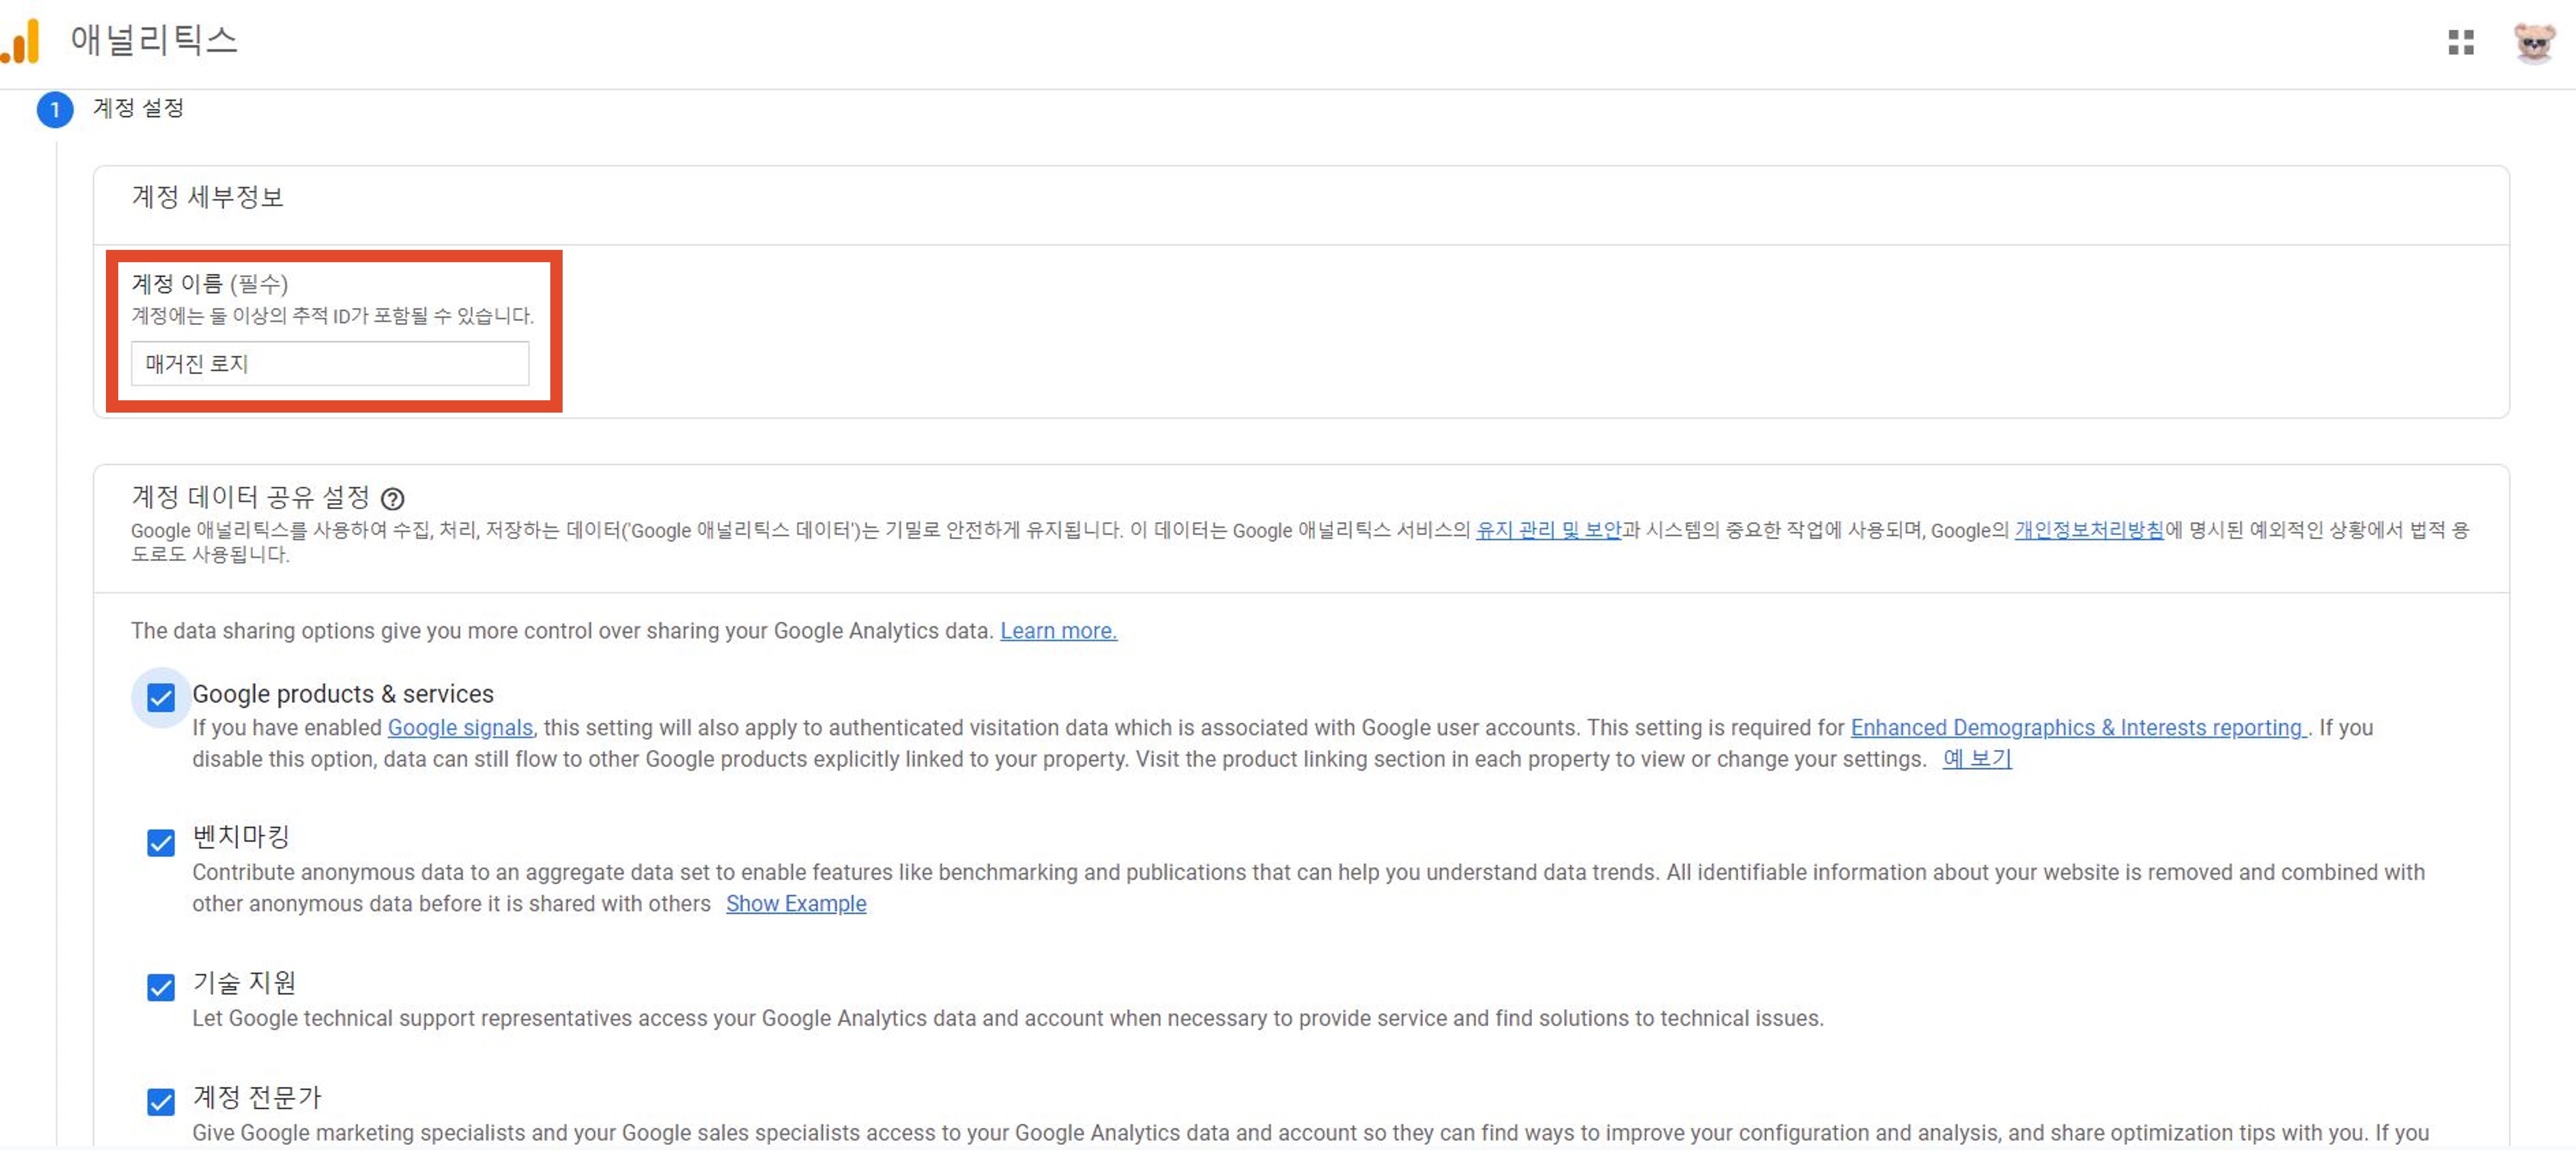Screen dimensions: 2576x1150
Task: Click the 계정 데이터 공유 설정 heading
Action: click(x=251, y=497)
